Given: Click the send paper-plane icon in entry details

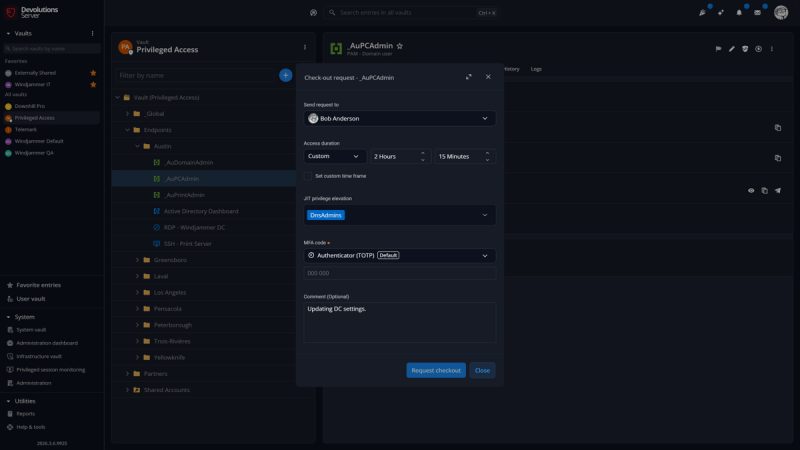Looking at the screenshot, I should click(778, 191).
